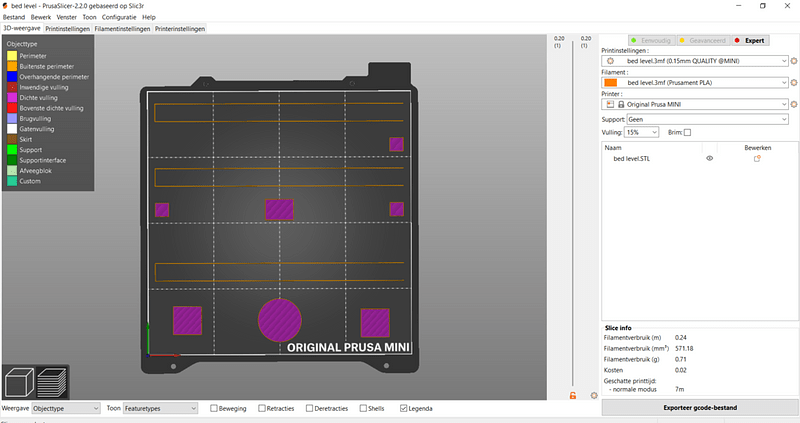Open Support dropdown showing Geen

(x=708, y=119)
